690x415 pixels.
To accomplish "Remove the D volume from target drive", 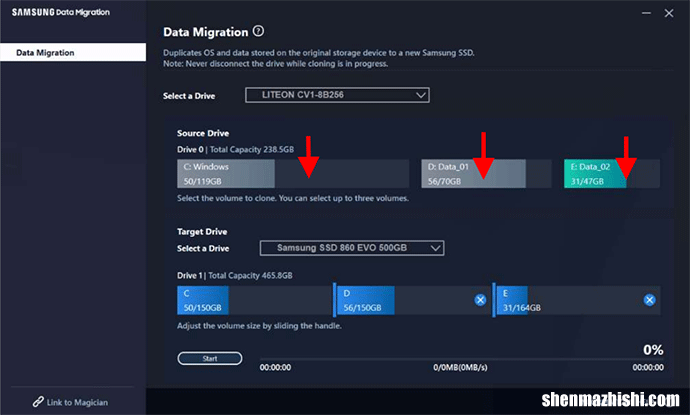I will (x=480, y=300).
